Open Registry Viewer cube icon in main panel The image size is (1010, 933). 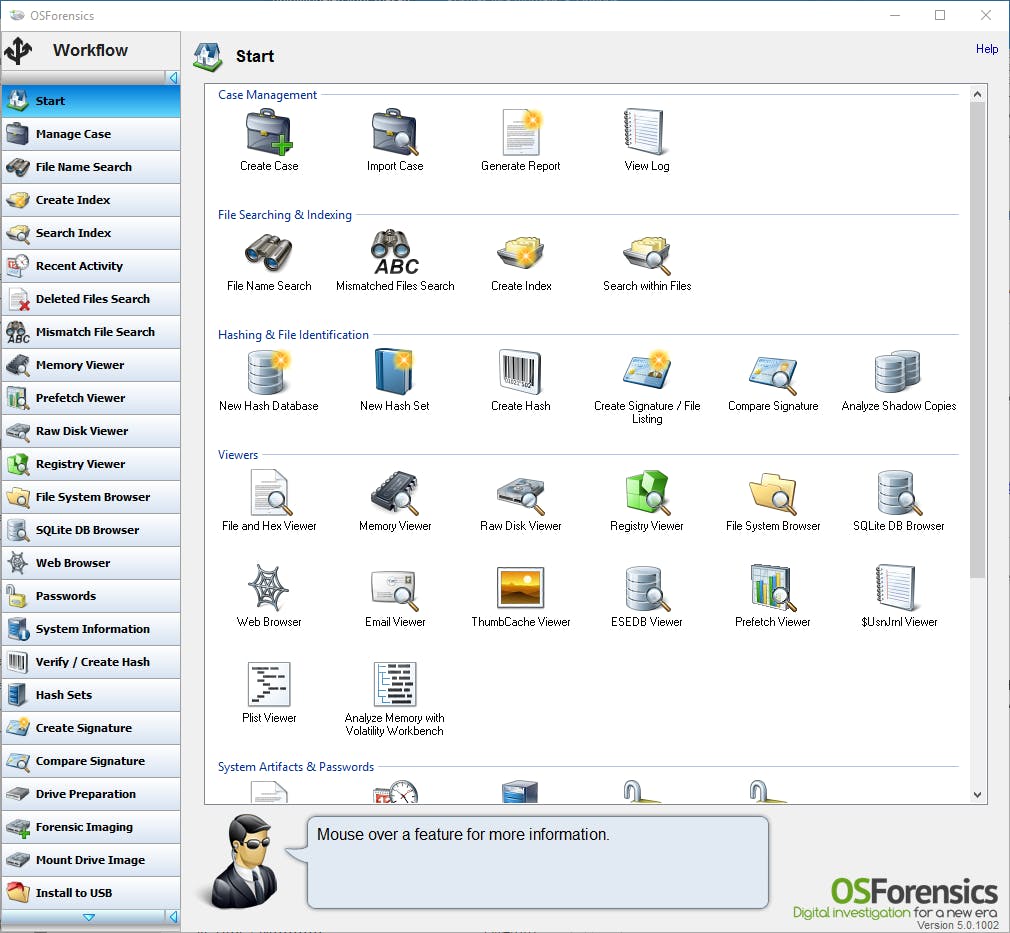coord(647,493)
